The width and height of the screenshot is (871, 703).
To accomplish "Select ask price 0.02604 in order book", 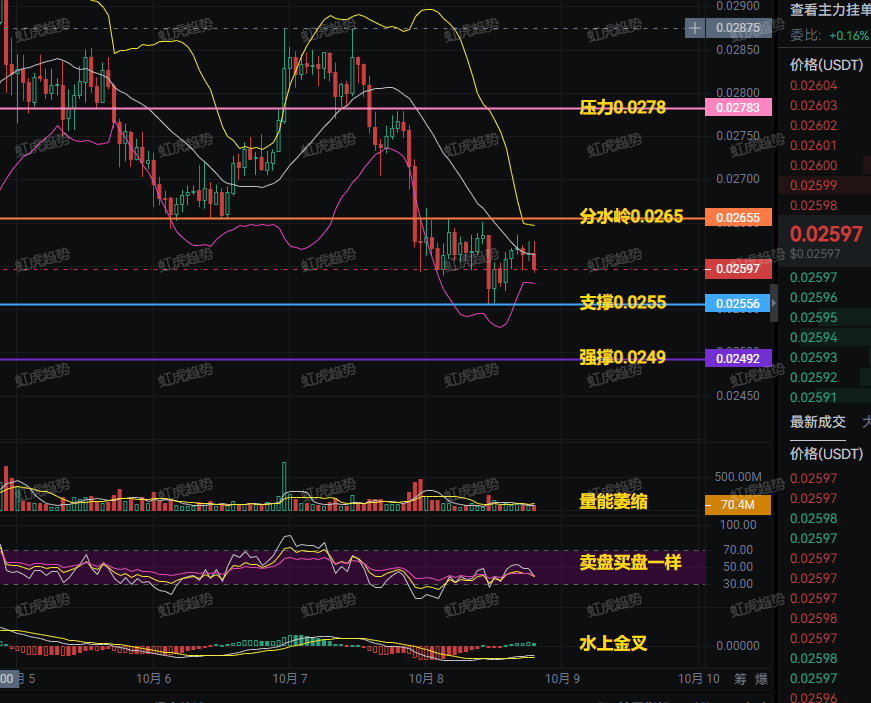I will point(813,86).
